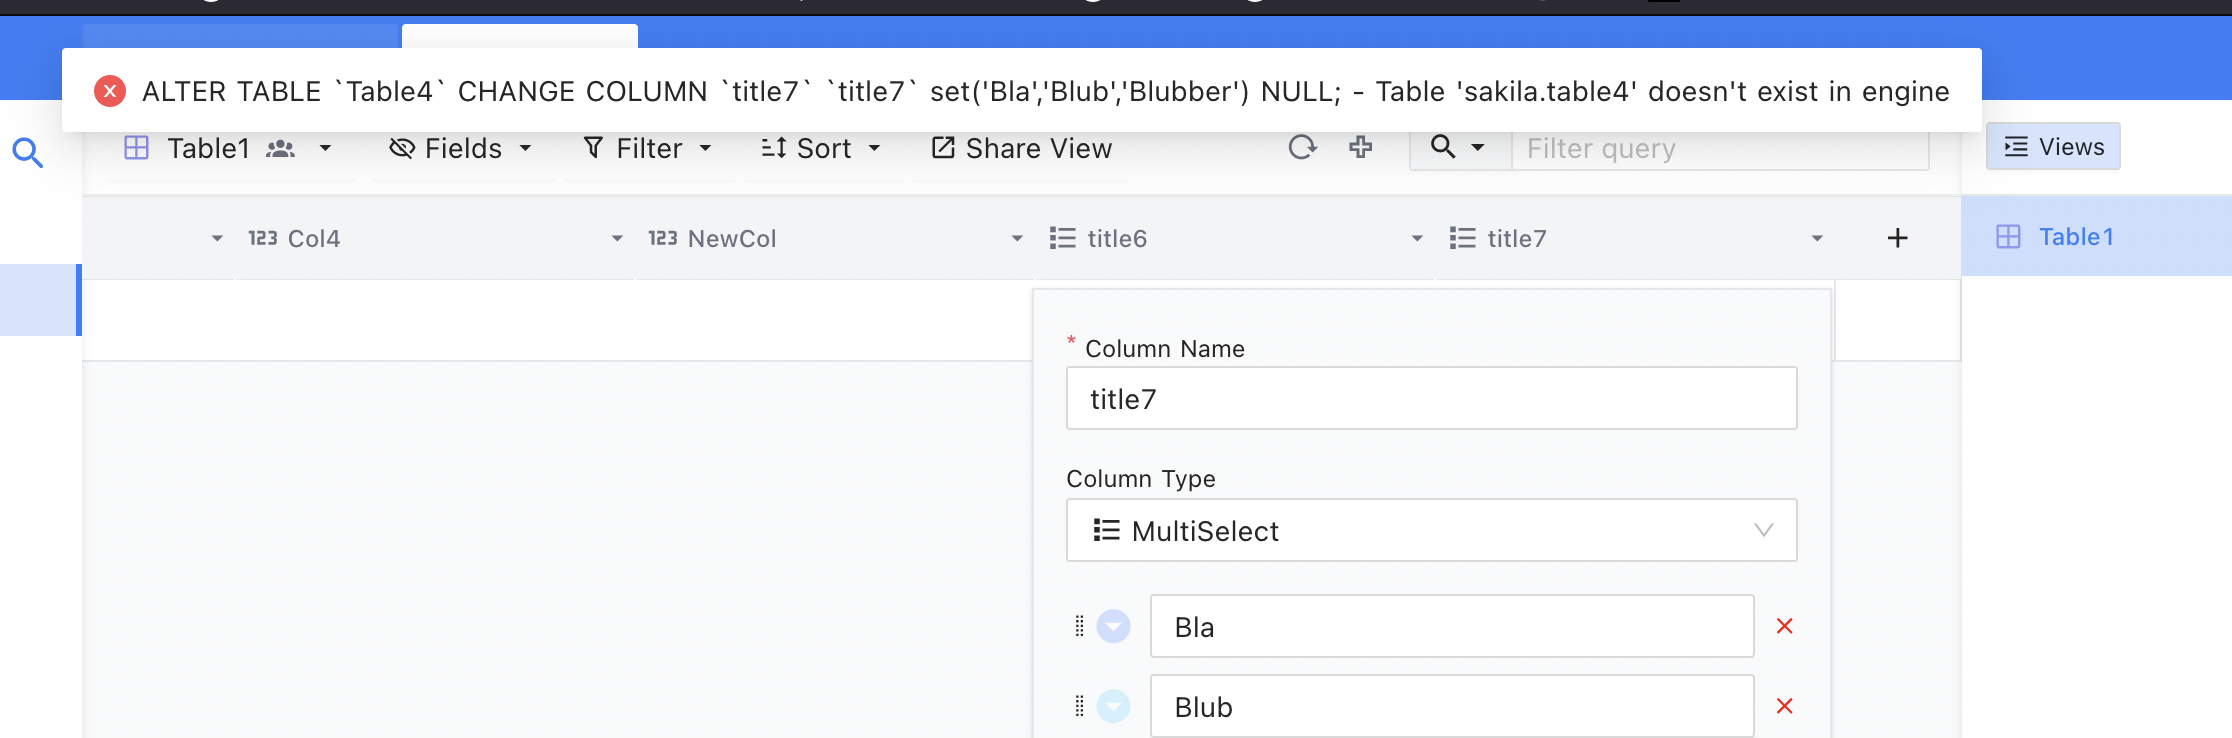Open the Filter menu
Viewport: 2232px width, 738px height.
click(x=648, y=149)
